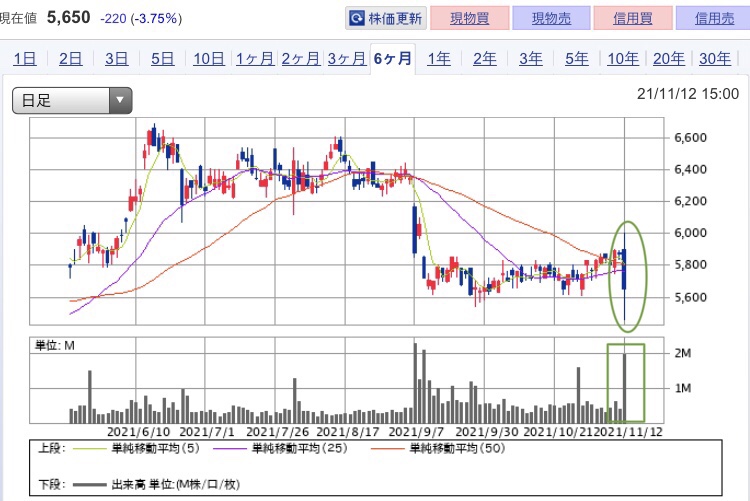Click the dropdown arrow beside 日足

120,100
